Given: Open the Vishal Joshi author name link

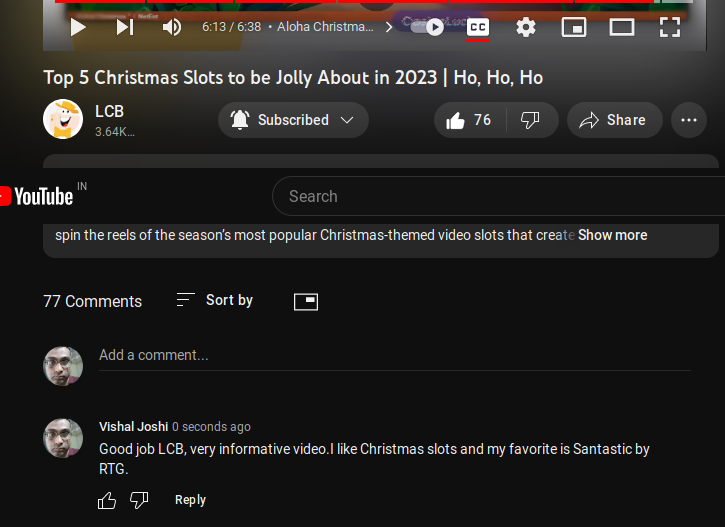Looking at the screenshot, I should [x=133, y=426].
